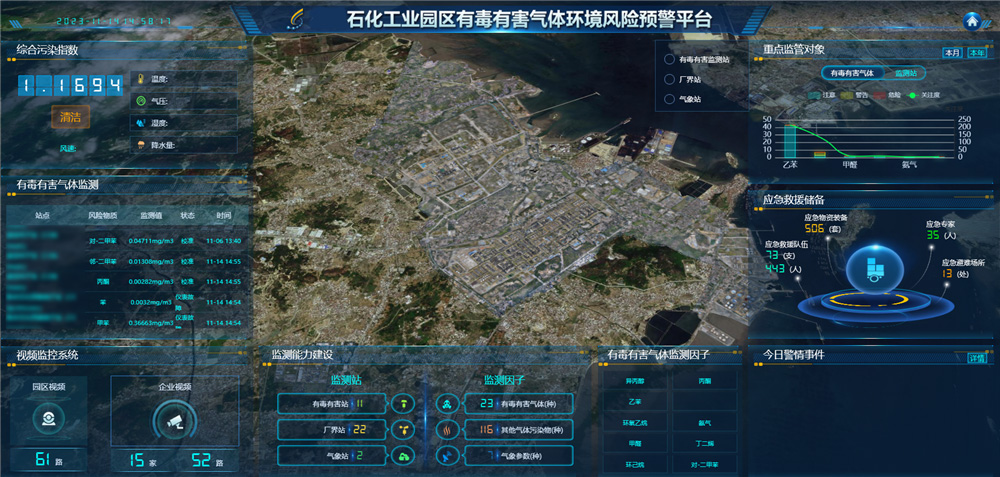Click the weather station (气象站) count icon
The height and width of the screenshot is (477, 1000).
point(403,455)
